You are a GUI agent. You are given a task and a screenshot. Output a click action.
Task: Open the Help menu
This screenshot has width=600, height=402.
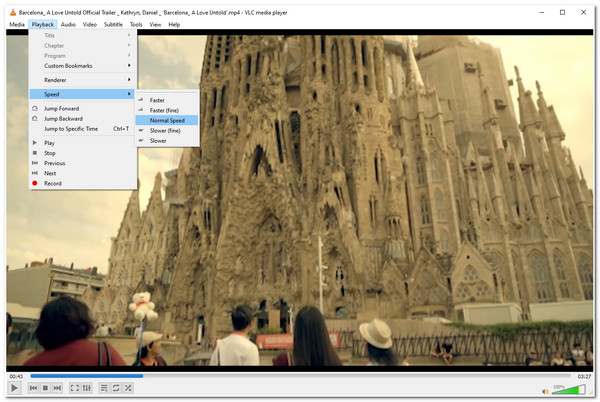point(174,24)
